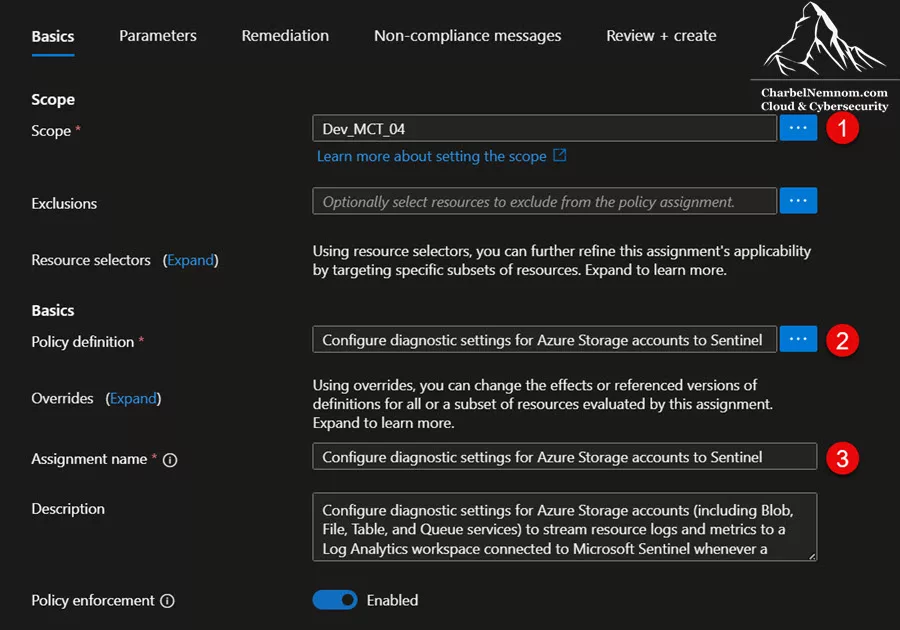Click the 'Using overrides' description text

(x=543, y=404)
